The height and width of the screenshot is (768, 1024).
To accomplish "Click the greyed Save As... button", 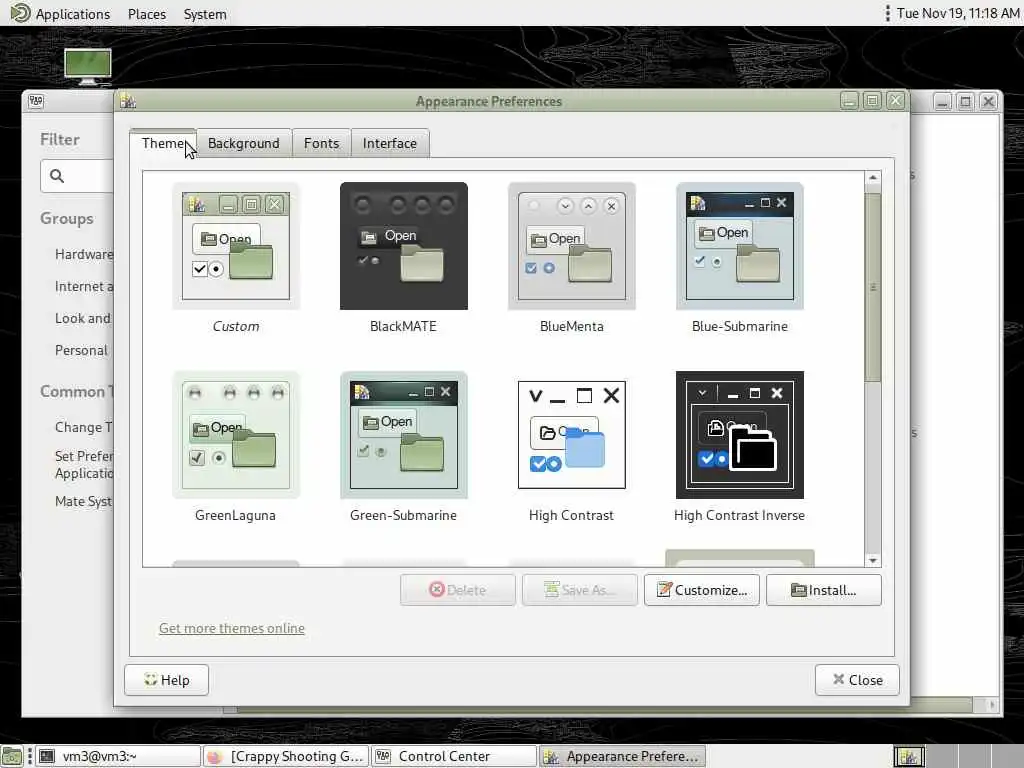I will [x=579, y=590].
